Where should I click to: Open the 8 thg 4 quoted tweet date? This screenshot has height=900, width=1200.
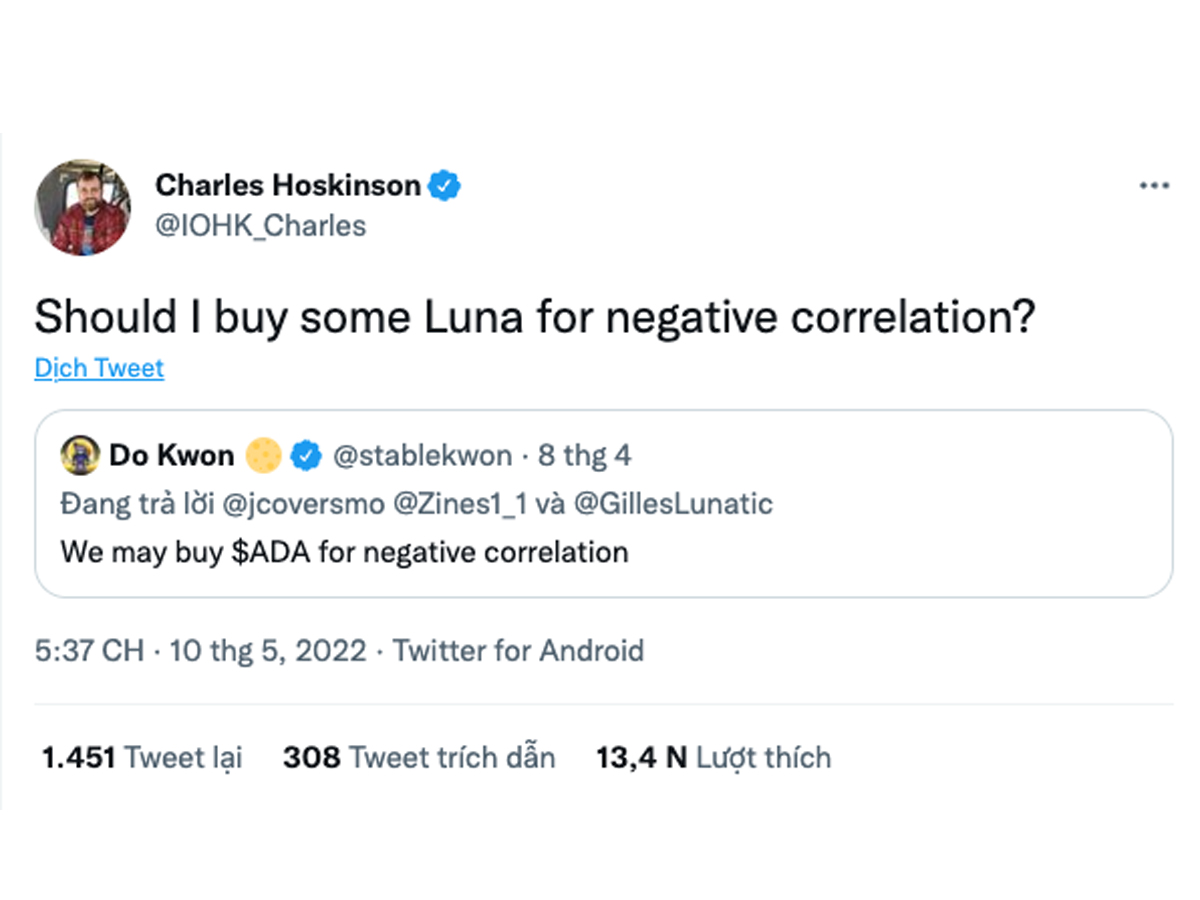click(585, 457)
